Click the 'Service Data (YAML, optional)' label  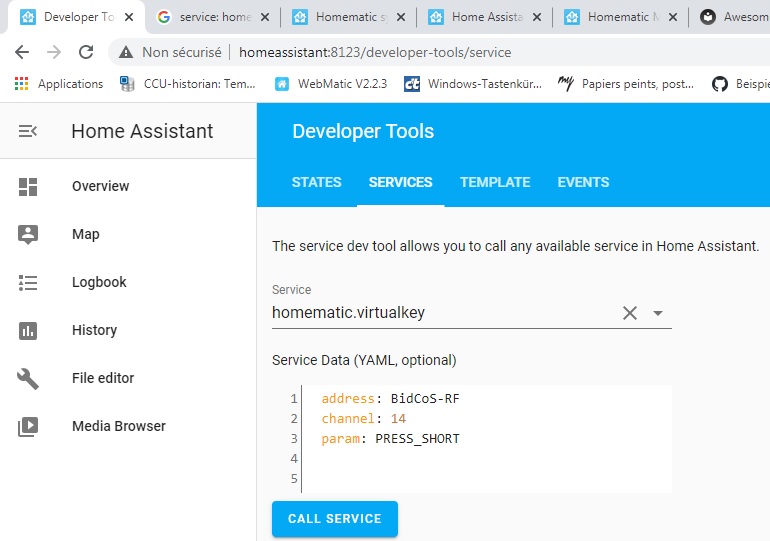pyautogui.click(x=364, y=360)
